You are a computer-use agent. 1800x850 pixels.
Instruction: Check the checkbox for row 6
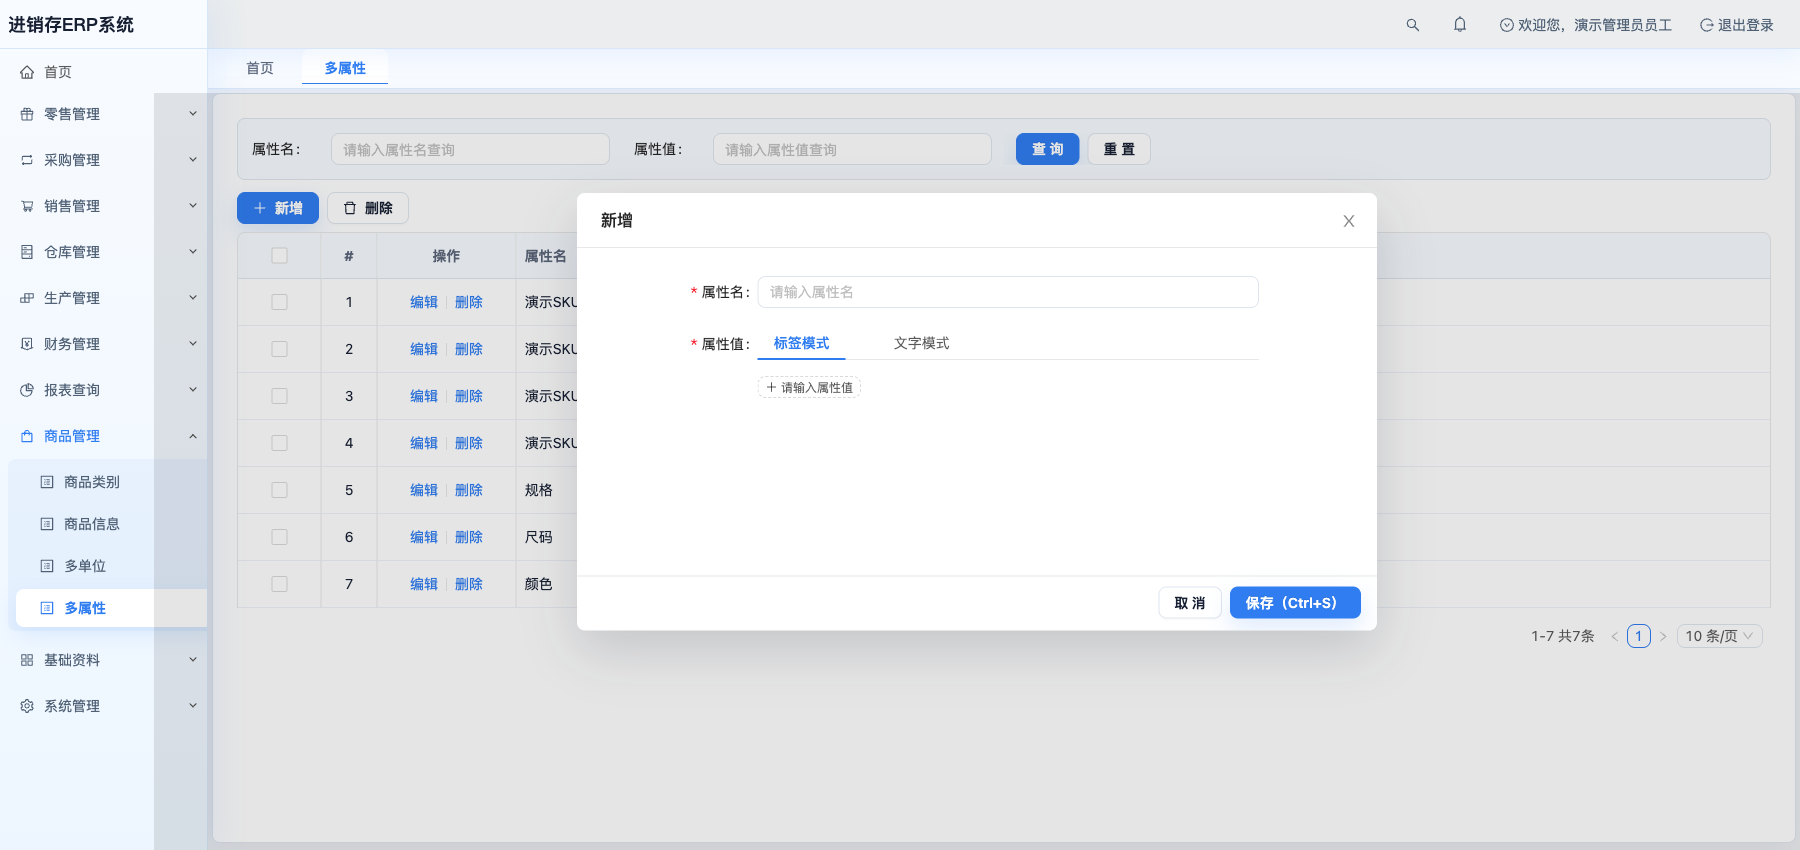[x=279, y=537]
